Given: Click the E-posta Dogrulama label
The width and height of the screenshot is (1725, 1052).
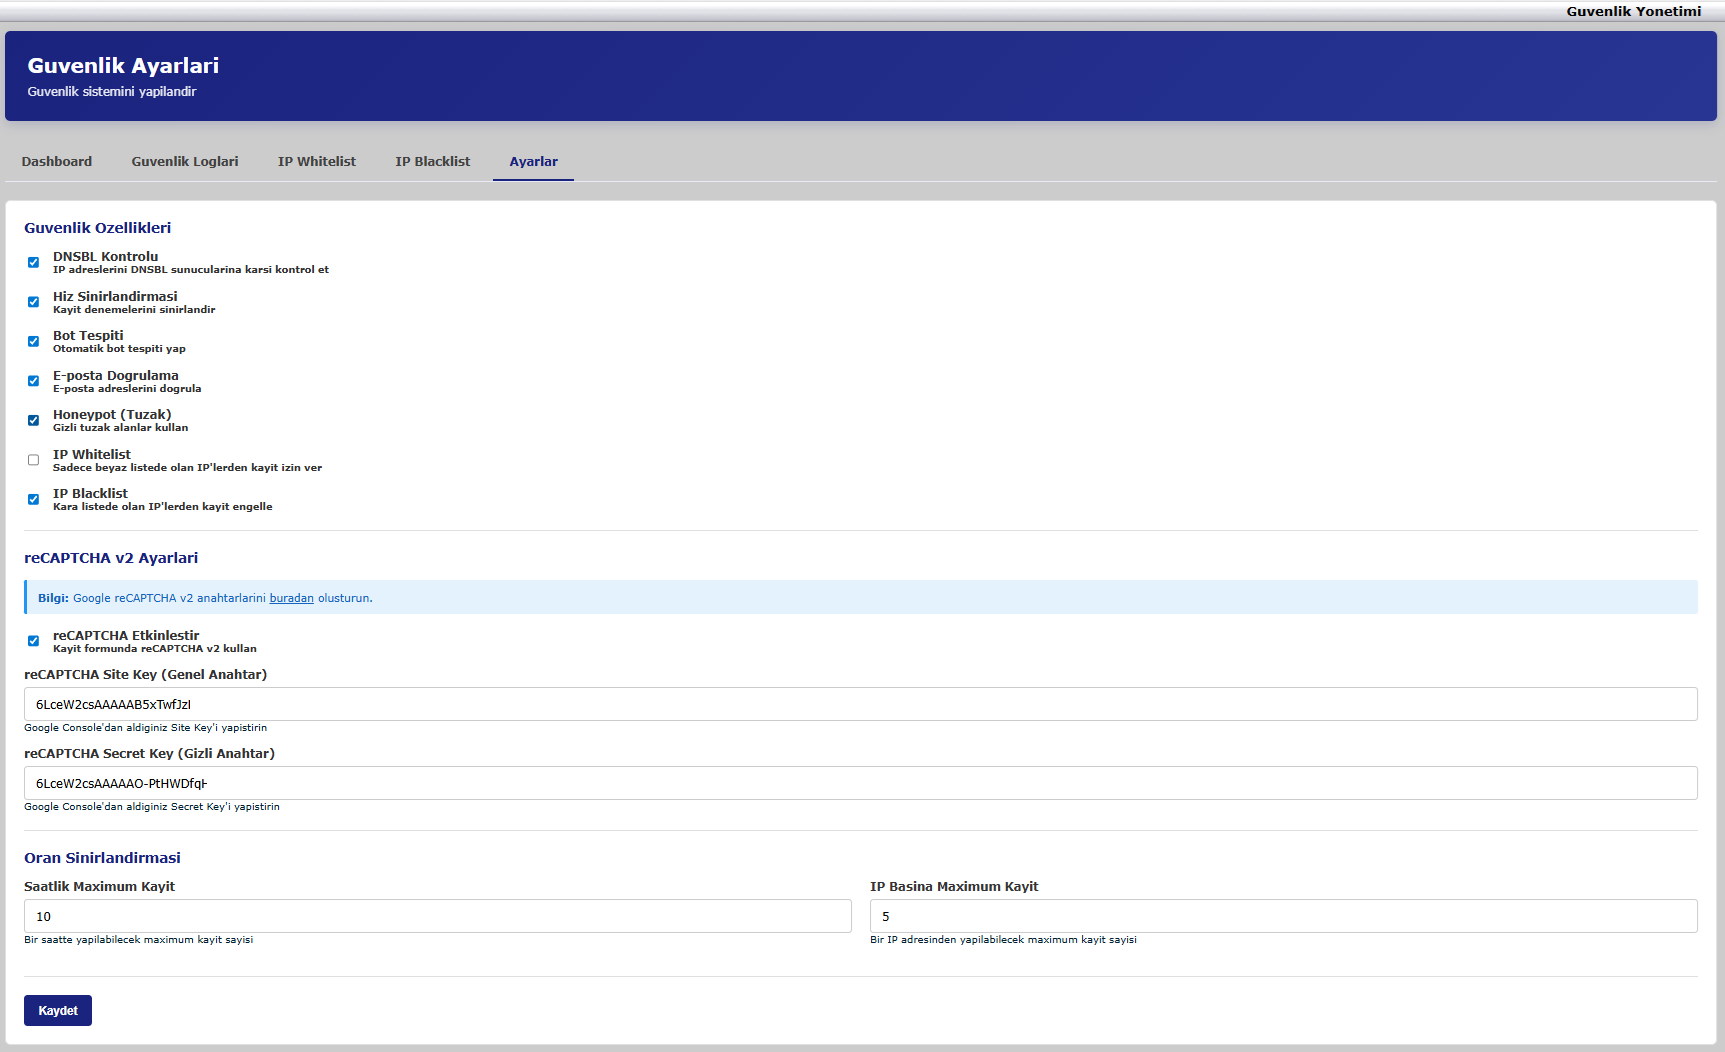Looking at the screenshot, I should point(116,376).
